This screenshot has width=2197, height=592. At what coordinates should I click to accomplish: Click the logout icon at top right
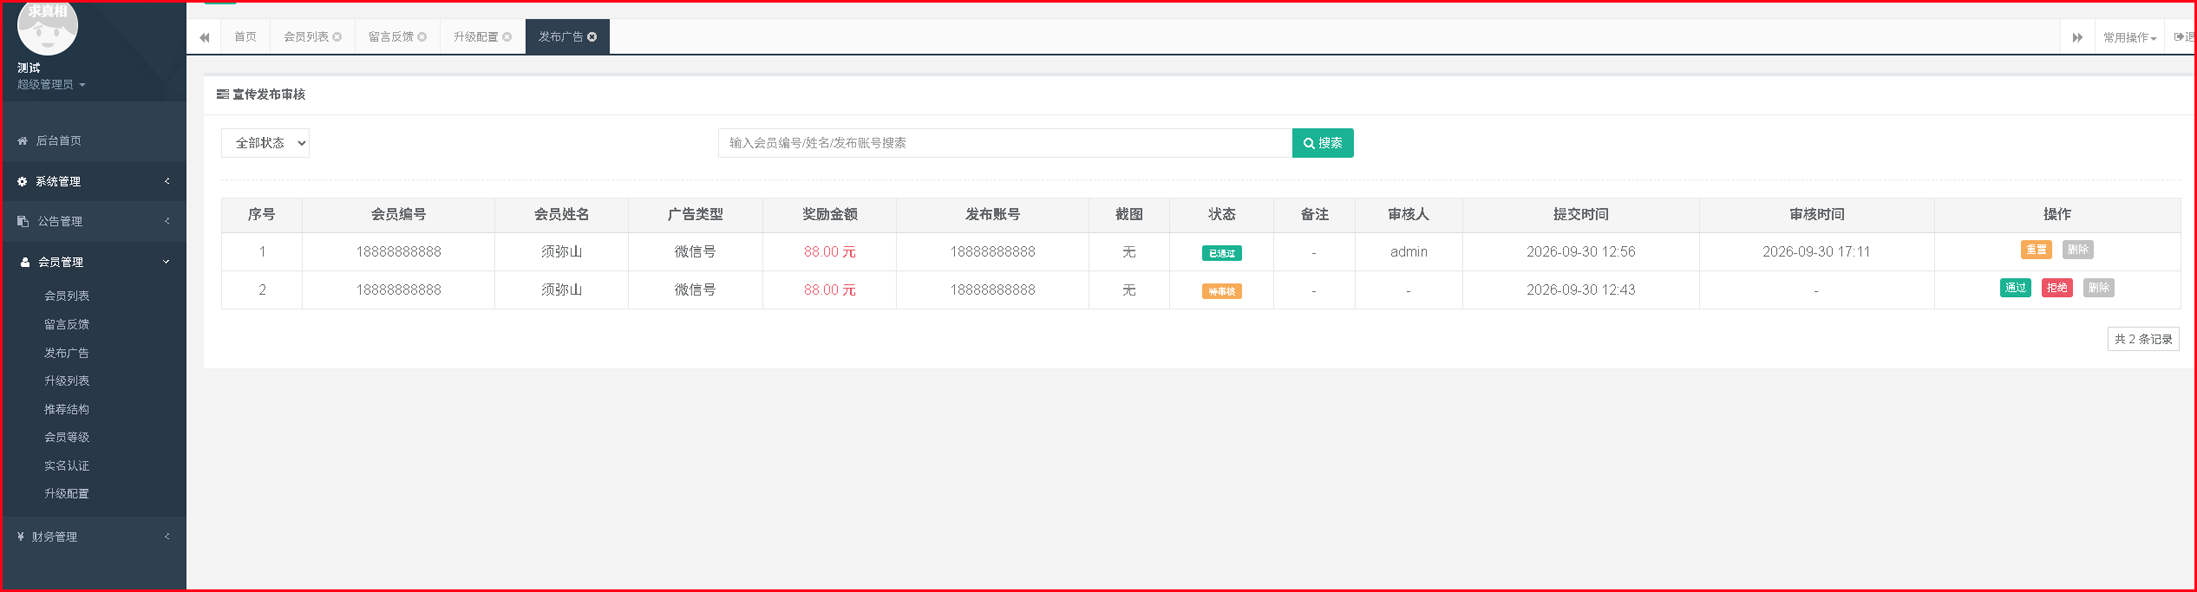pos(2179,37)
